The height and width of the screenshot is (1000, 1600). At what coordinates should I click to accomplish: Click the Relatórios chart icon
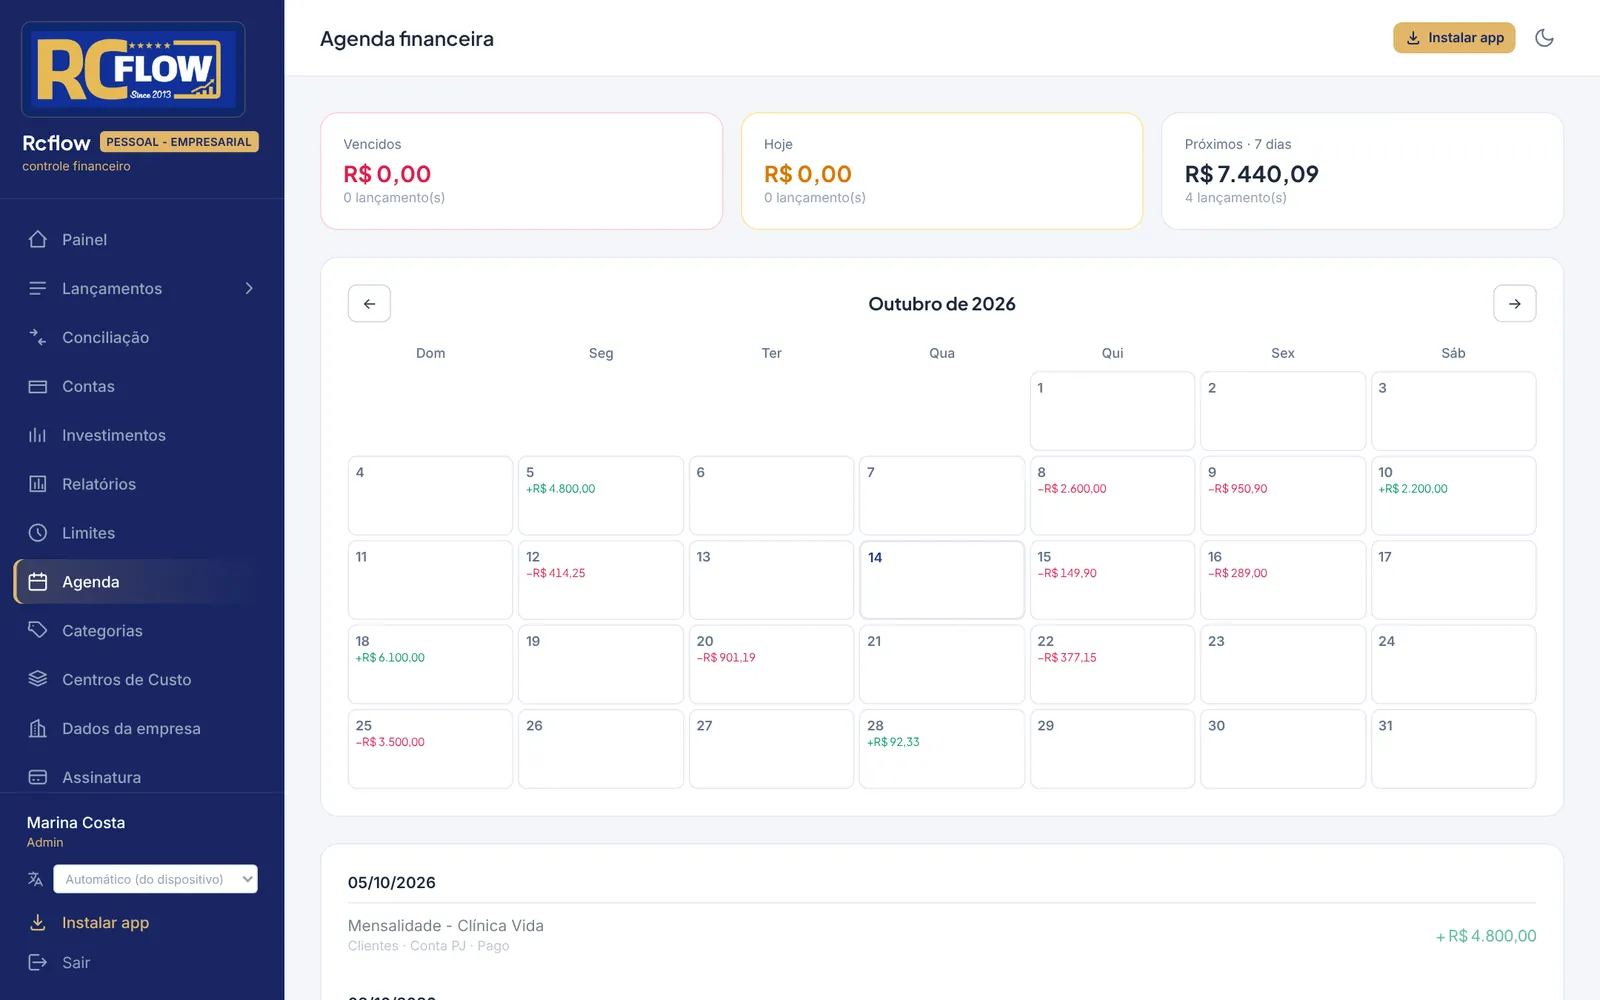(38, 484)
